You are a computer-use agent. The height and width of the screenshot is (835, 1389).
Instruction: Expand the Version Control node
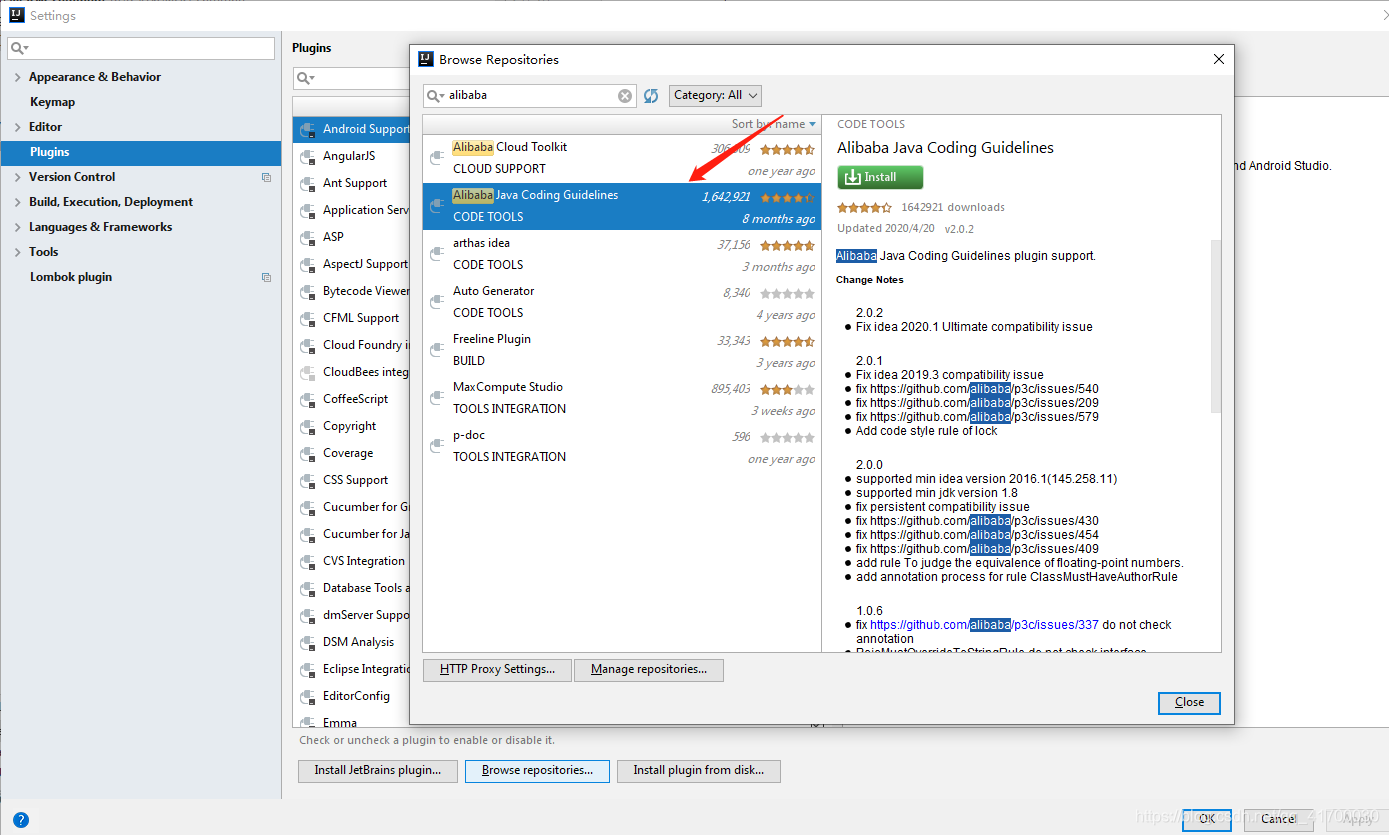pyautogui.click(x=17, y=177)
